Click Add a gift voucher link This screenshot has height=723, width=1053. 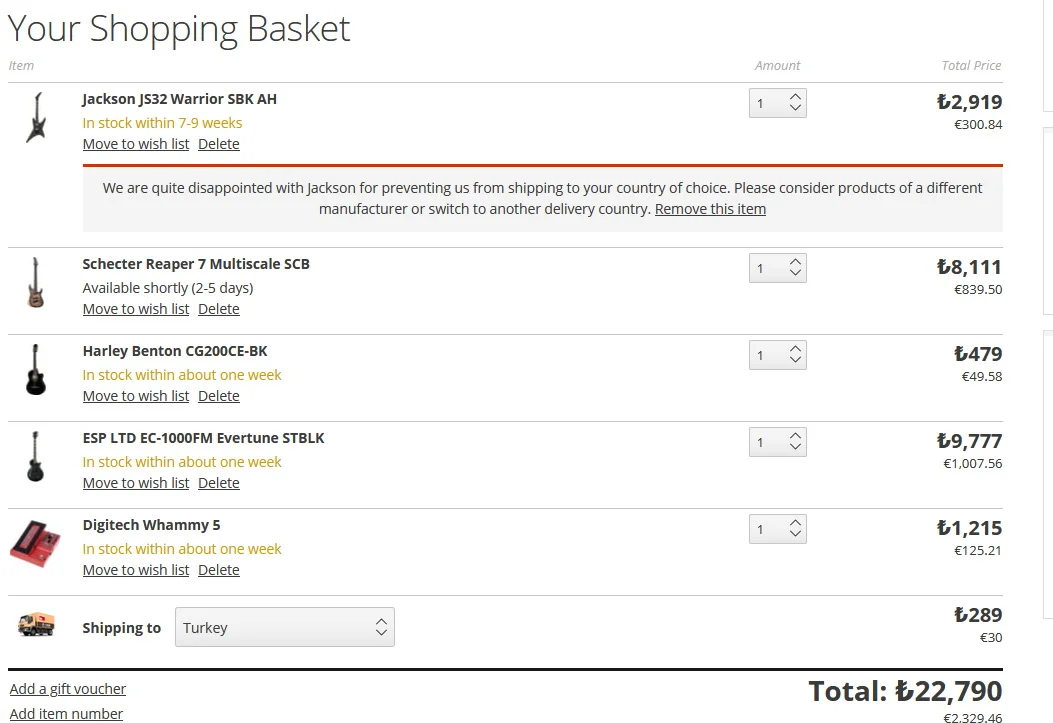pyautogui.click(x=68, y=689)
